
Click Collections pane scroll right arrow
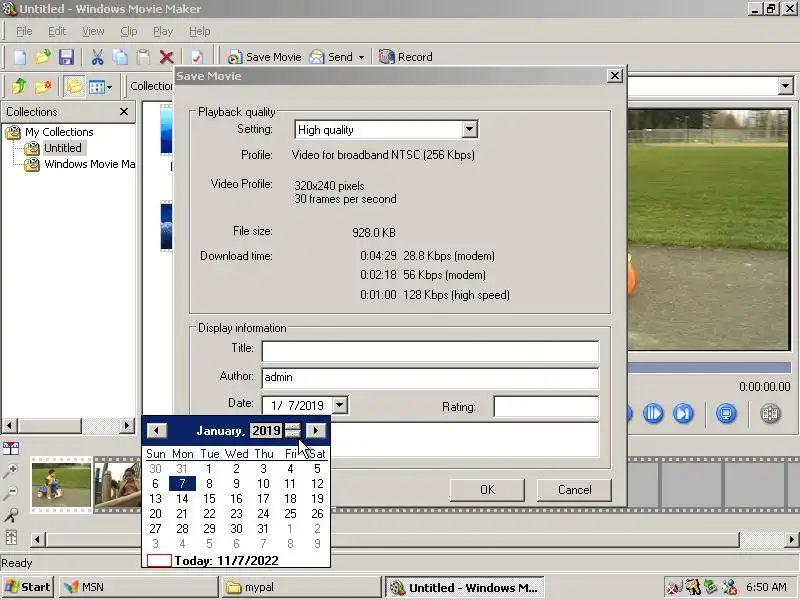click(x=127, y=425)
